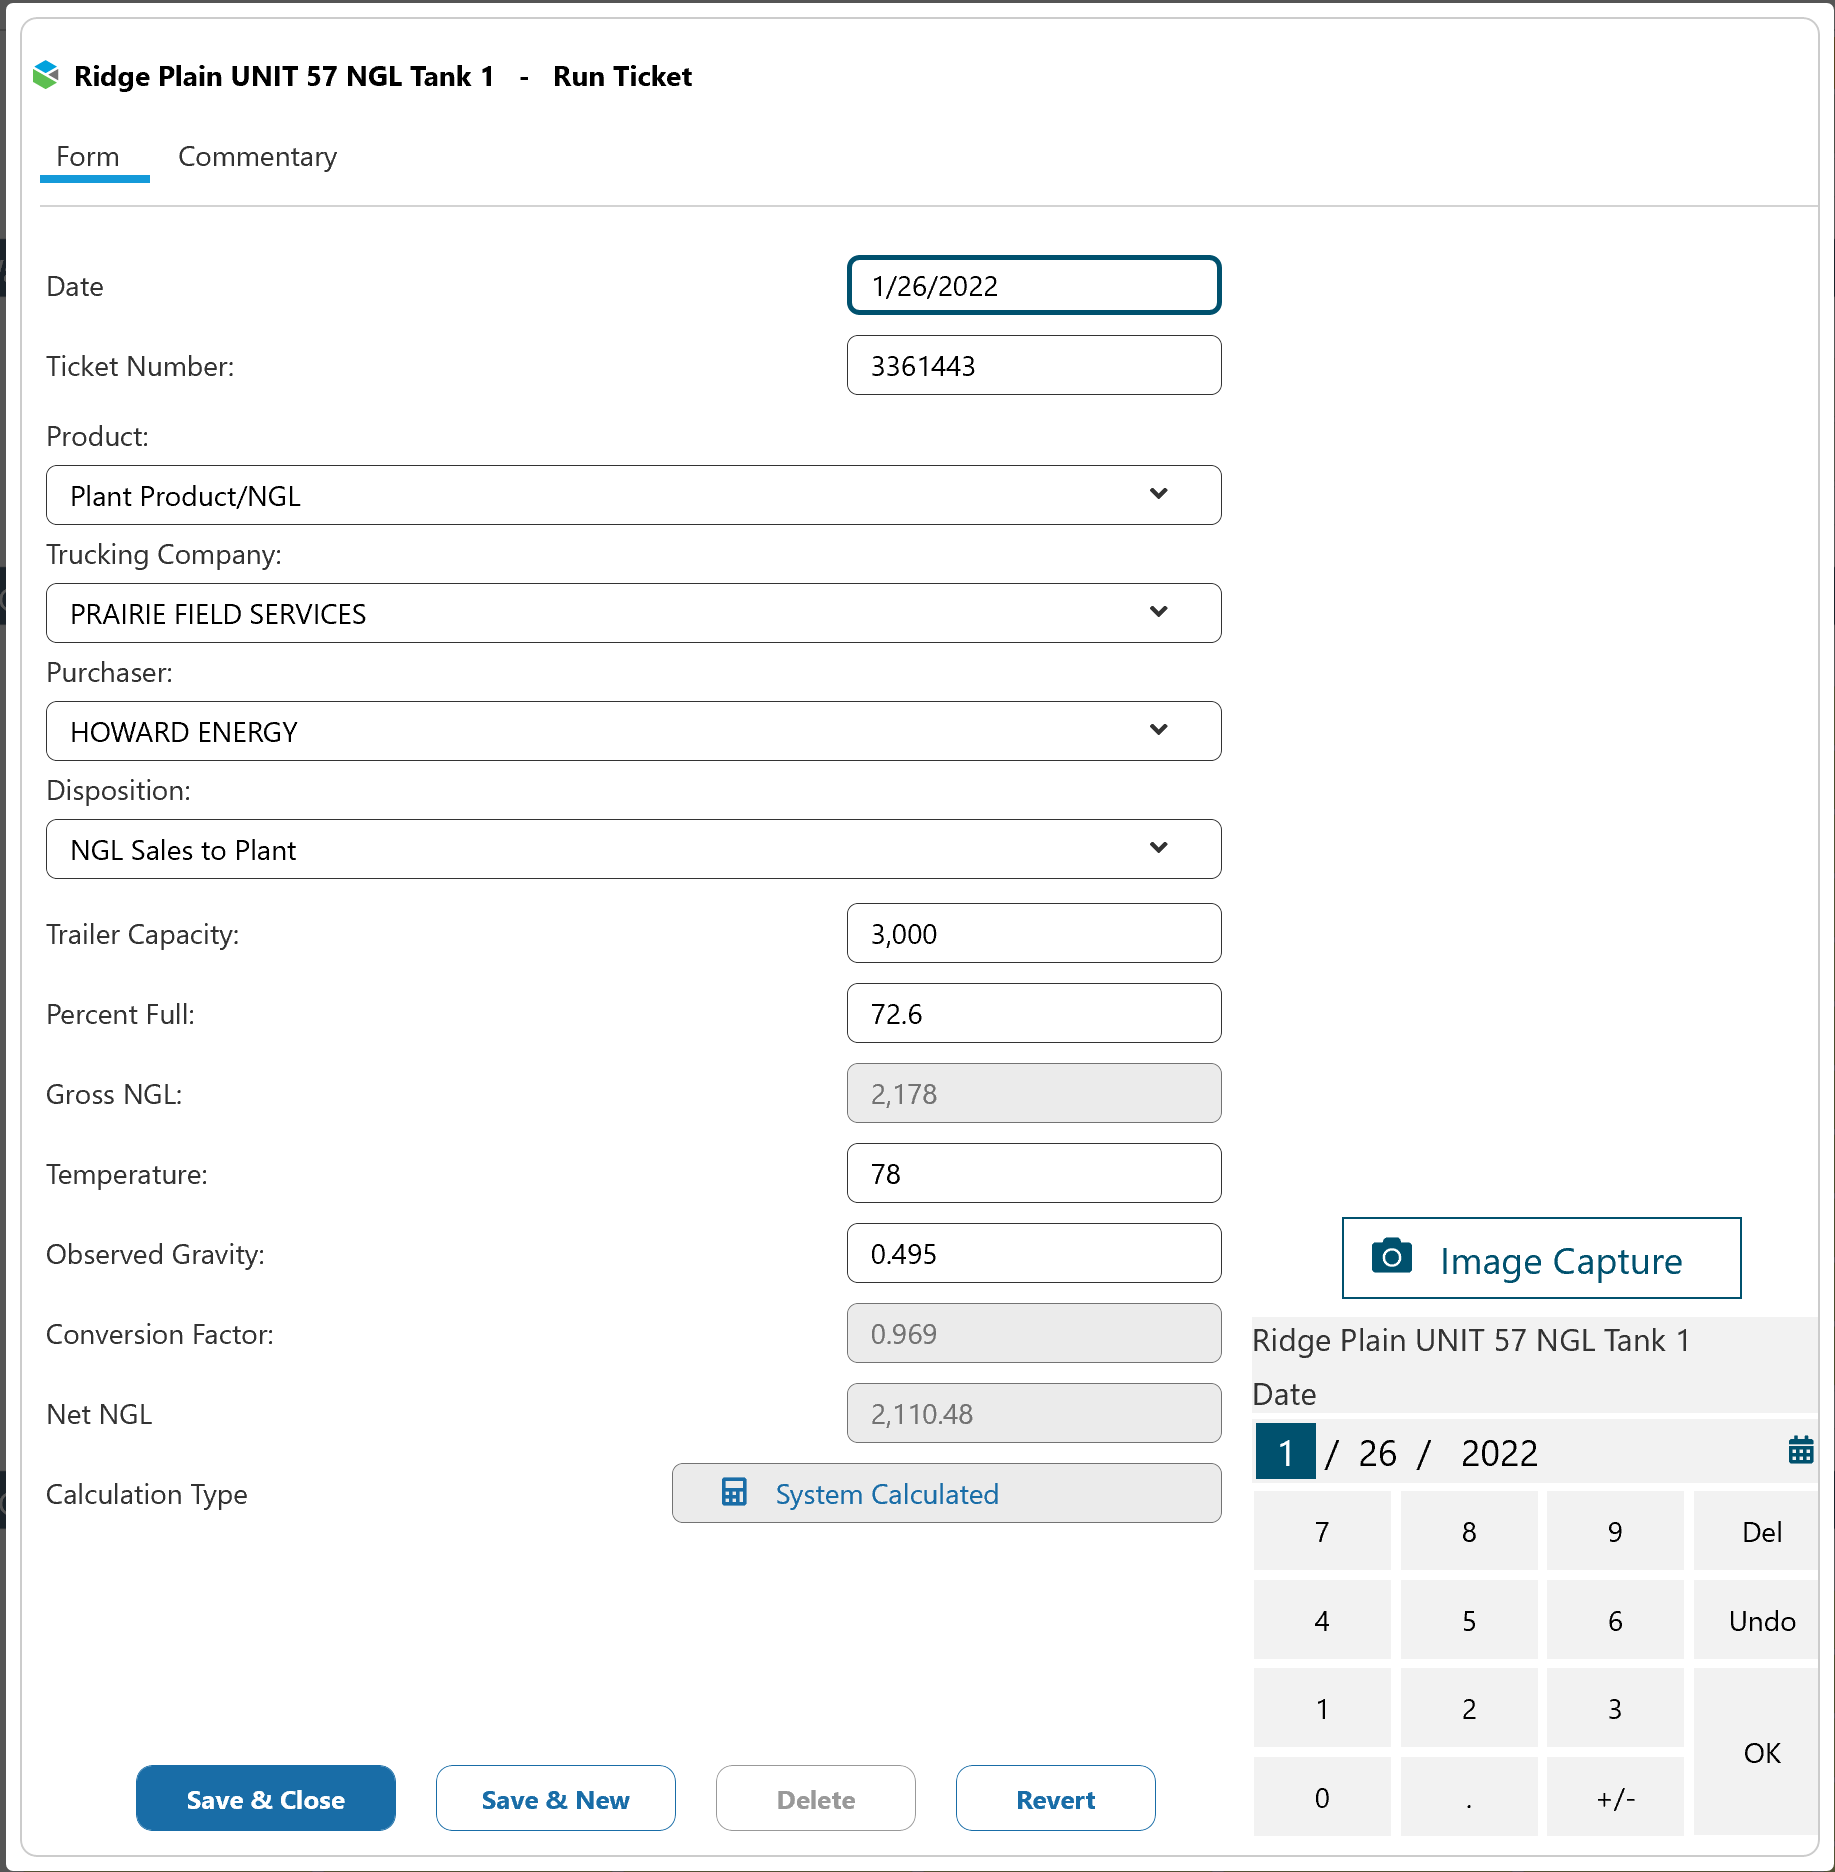This screenshot has width=1835, height=1872.
Task: Confirm keypad entry with OK
Action: [x=1761, y=1753]
